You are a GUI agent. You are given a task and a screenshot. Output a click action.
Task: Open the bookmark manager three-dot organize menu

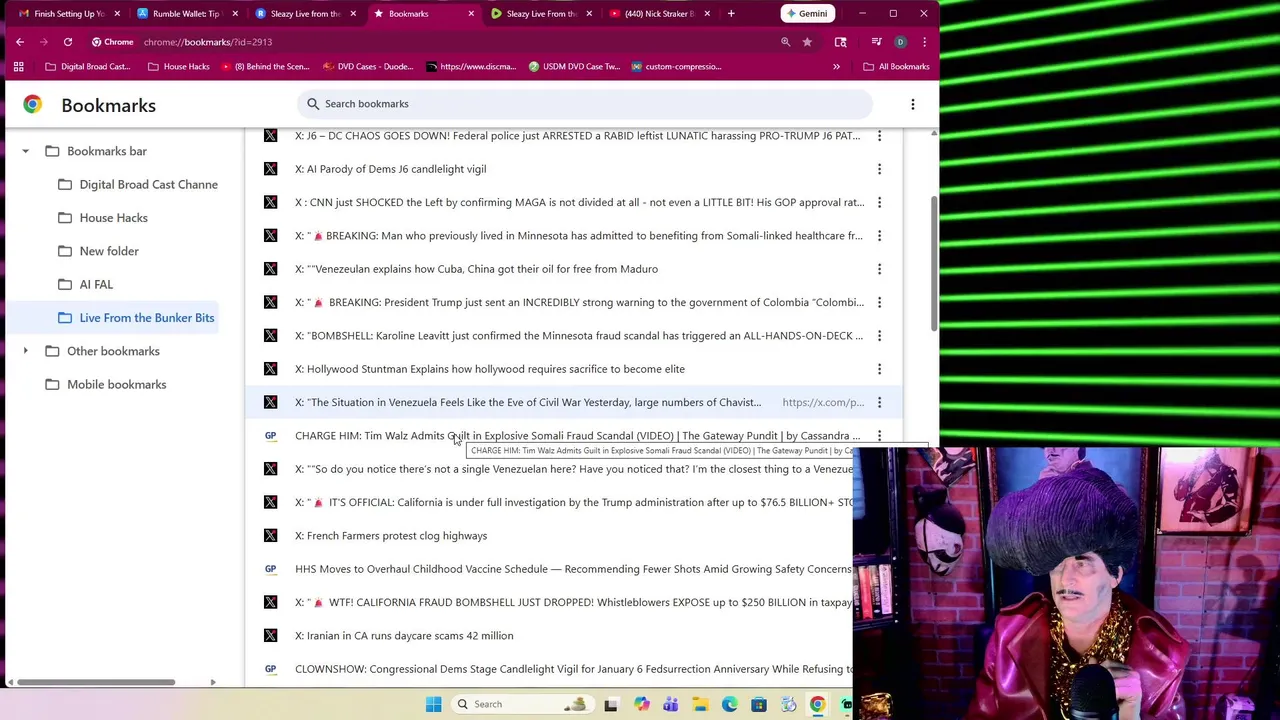(x=912, y=104)
